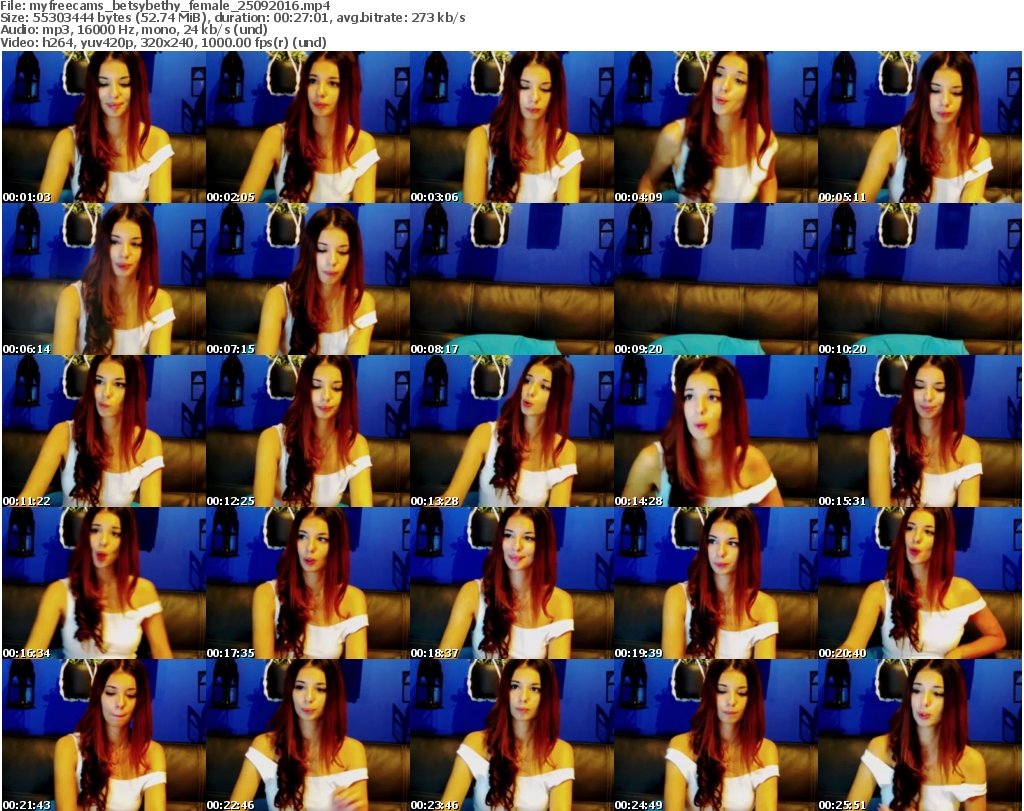The height and width of the screenshot is (811, 1024).
Task: Select the thumbnail stamped 00:21:43
Action: point(104,735)
